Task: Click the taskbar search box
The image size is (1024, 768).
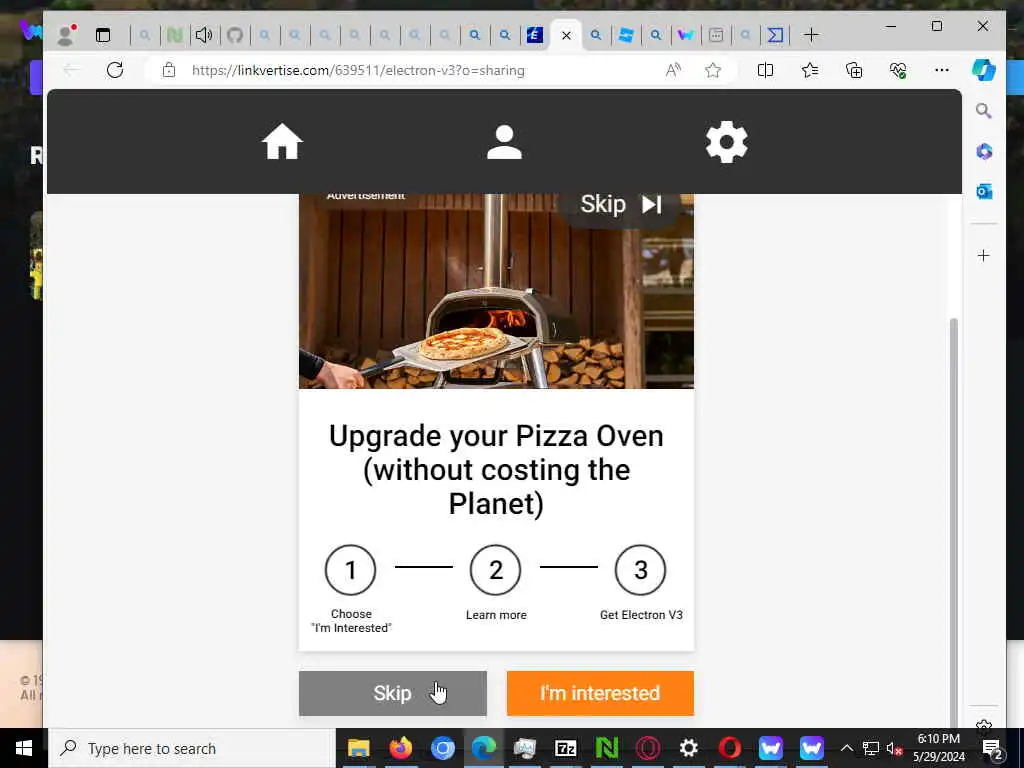Action: [193, 748]
